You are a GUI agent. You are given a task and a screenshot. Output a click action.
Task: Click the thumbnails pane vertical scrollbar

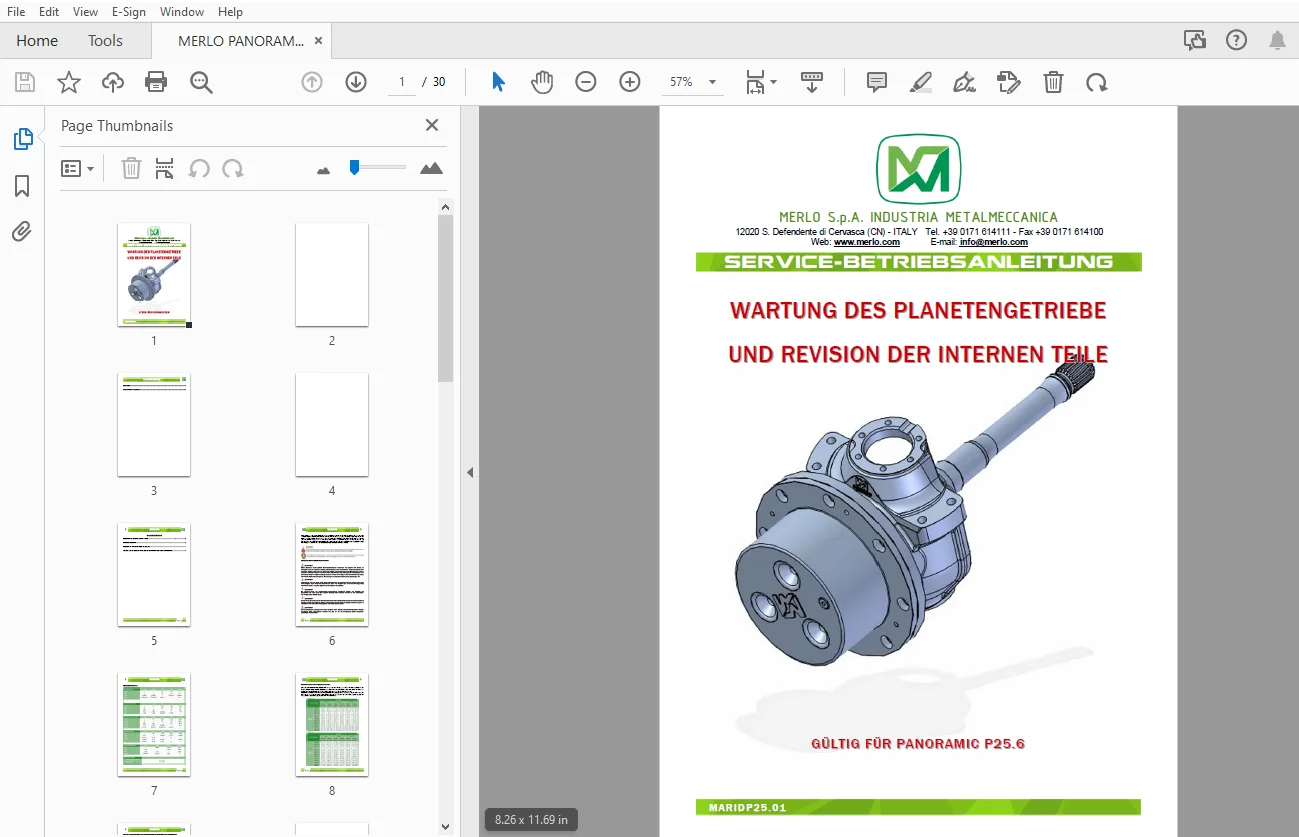click(x=446, y=298)
